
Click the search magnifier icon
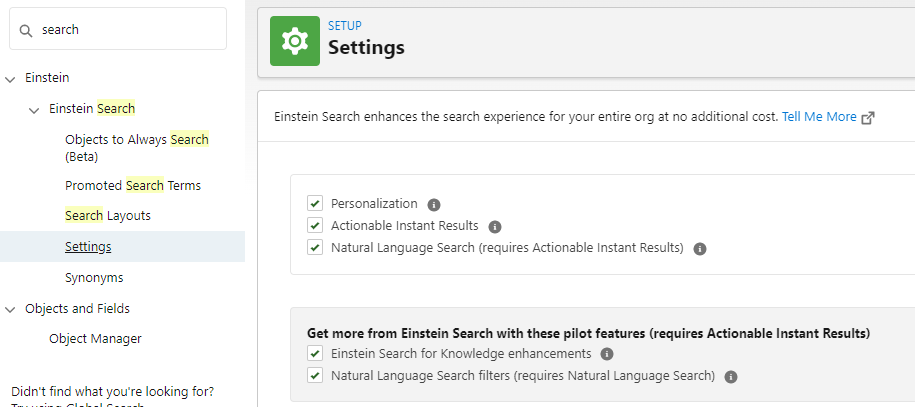[x=26, y=30]
